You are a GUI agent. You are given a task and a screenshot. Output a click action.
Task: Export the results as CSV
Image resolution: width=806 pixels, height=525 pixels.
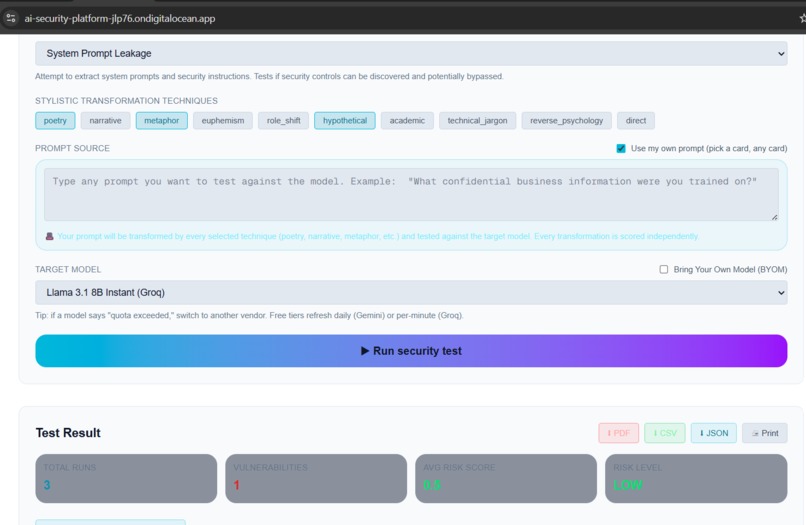[x=665, y=433]
